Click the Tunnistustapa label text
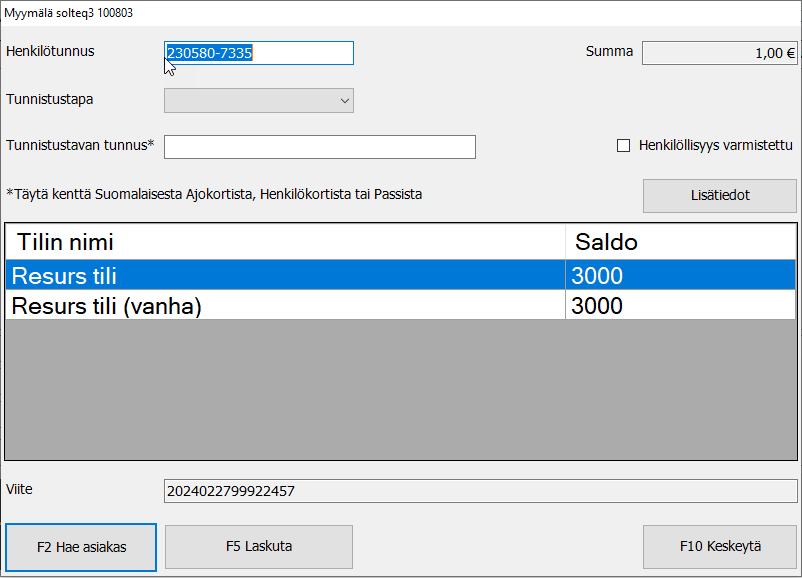 coord(50,99)
